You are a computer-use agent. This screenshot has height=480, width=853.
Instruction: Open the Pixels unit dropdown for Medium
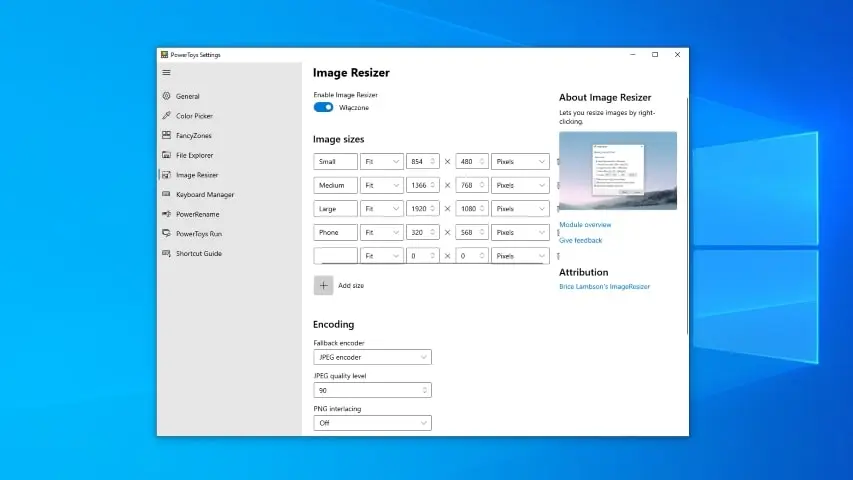[x=520, y=185]
